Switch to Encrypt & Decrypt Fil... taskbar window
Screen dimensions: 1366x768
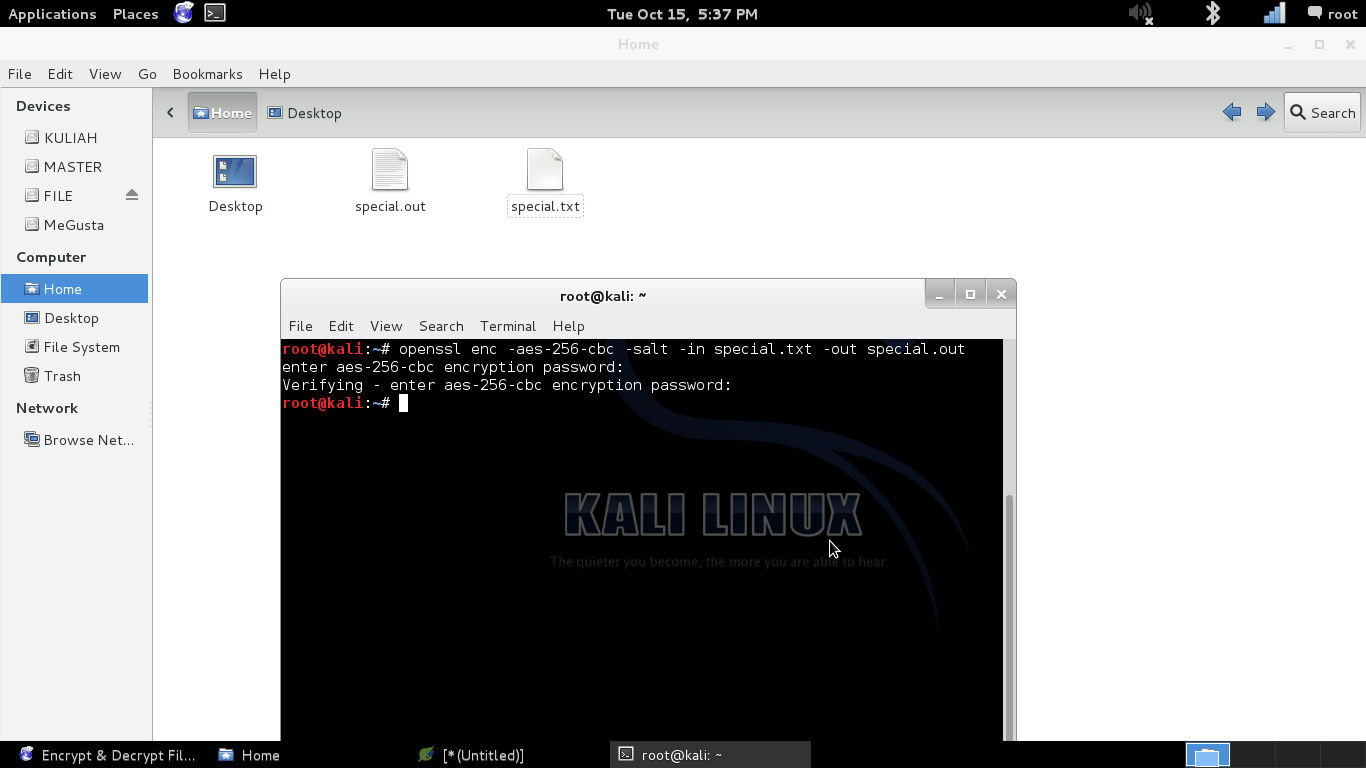click(108, 755)
